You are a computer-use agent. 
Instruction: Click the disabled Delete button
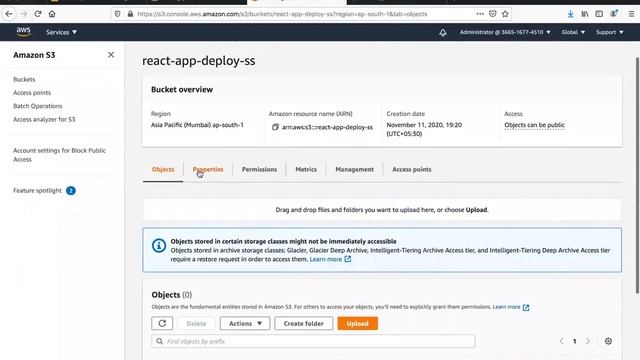(196, 323)
